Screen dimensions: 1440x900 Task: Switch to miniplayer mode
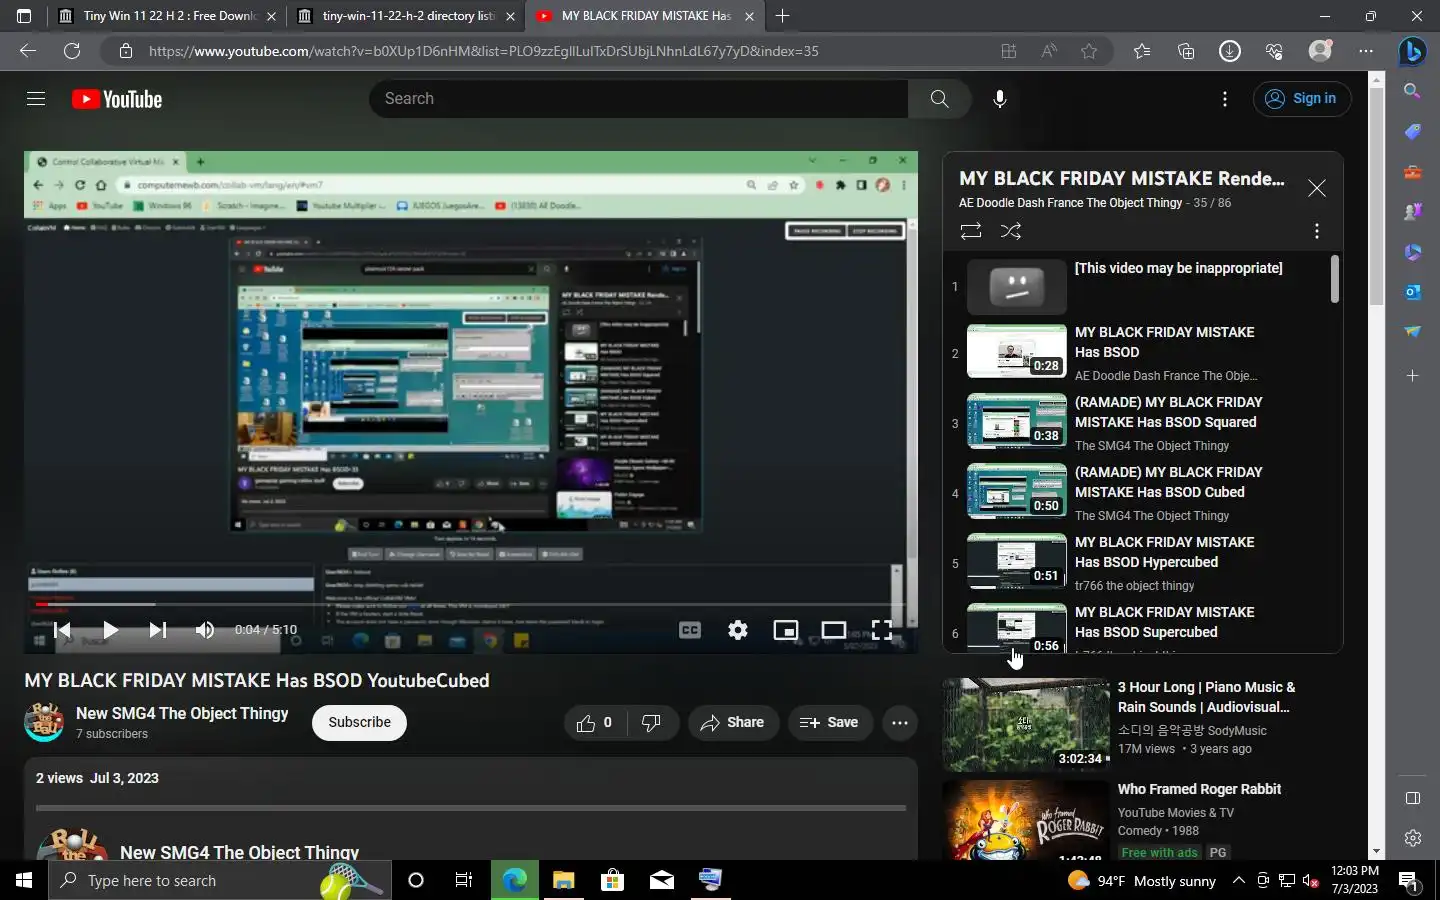pyautogui.click(x=786, y=630)
